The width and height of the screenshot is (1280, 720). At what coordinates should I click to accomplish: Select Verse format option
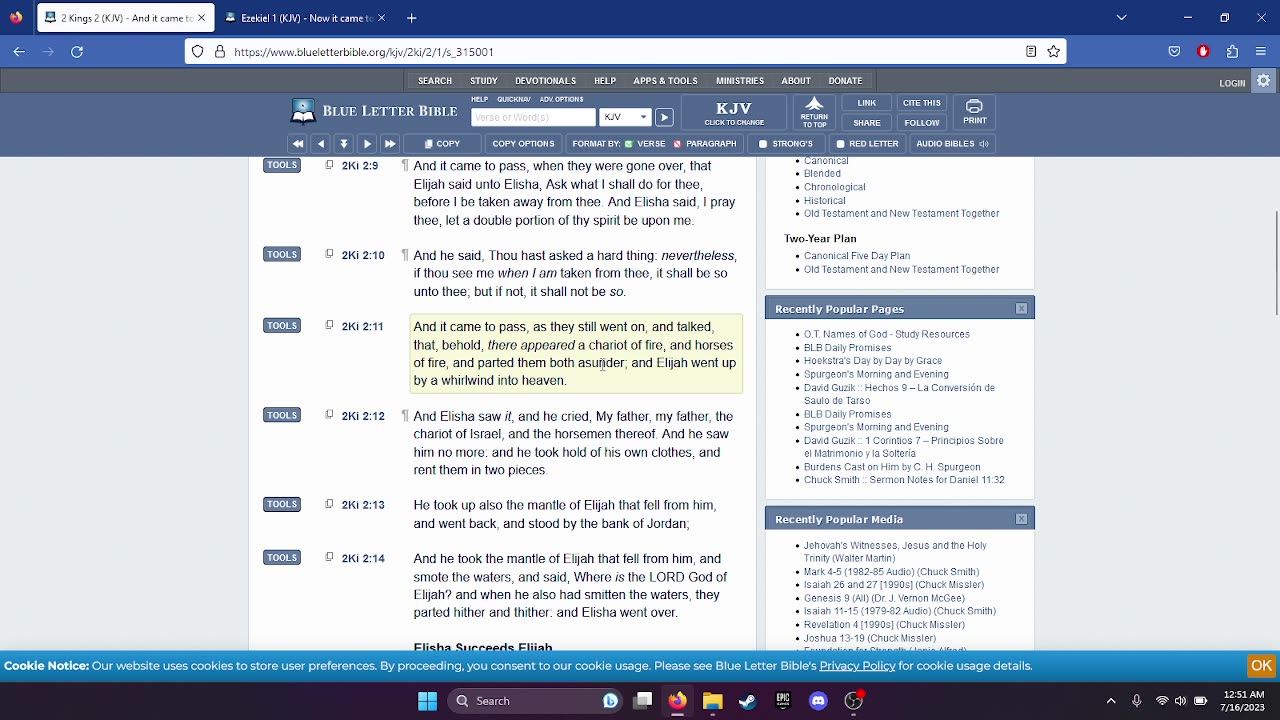click(x=645, y=144)
